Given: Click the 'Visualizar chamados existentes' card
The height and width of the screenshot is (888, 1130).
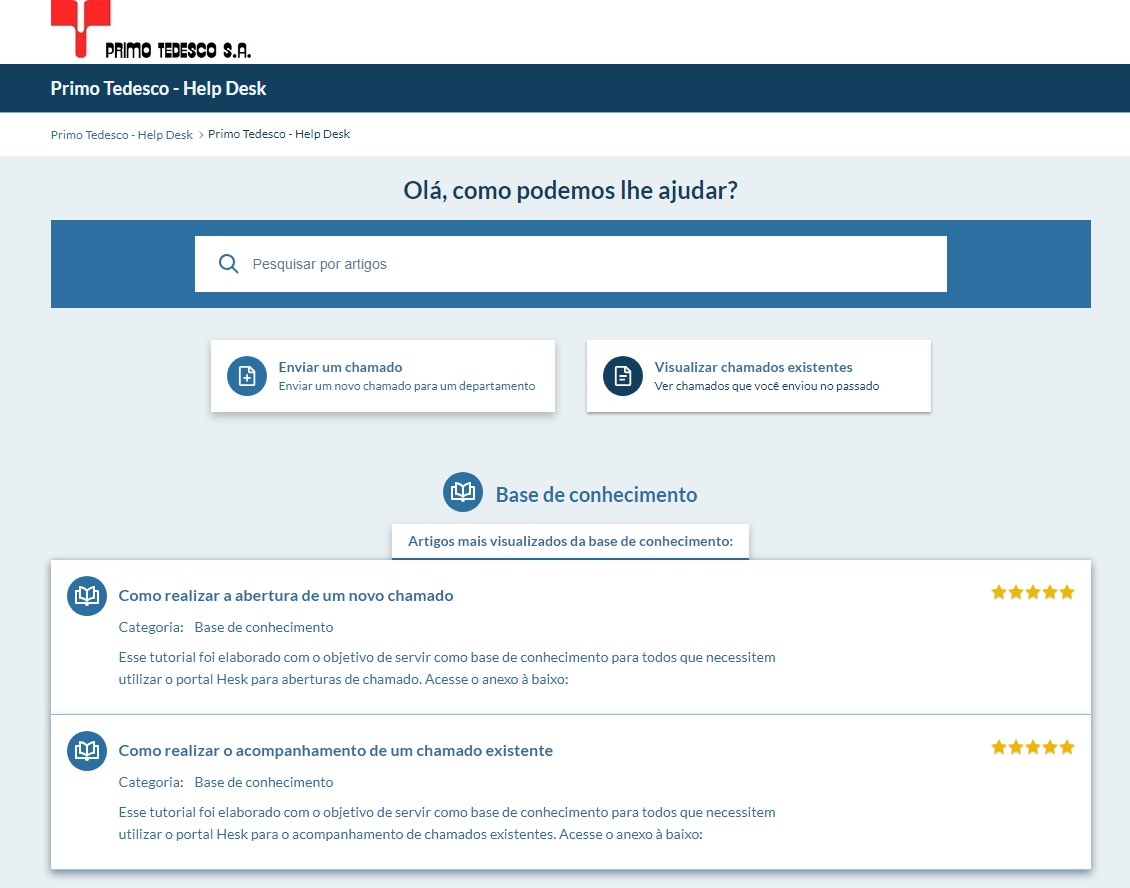Looking at the screenshot, I should click(758, 376).
